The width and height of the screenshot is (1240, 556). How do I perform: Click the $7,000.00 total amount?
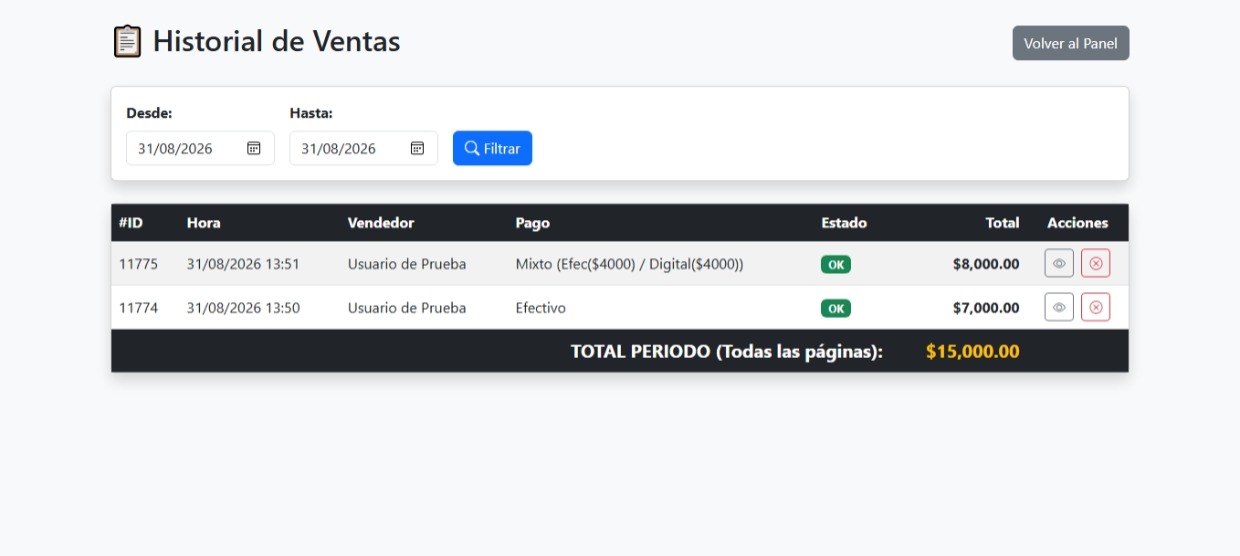[986, 308]
